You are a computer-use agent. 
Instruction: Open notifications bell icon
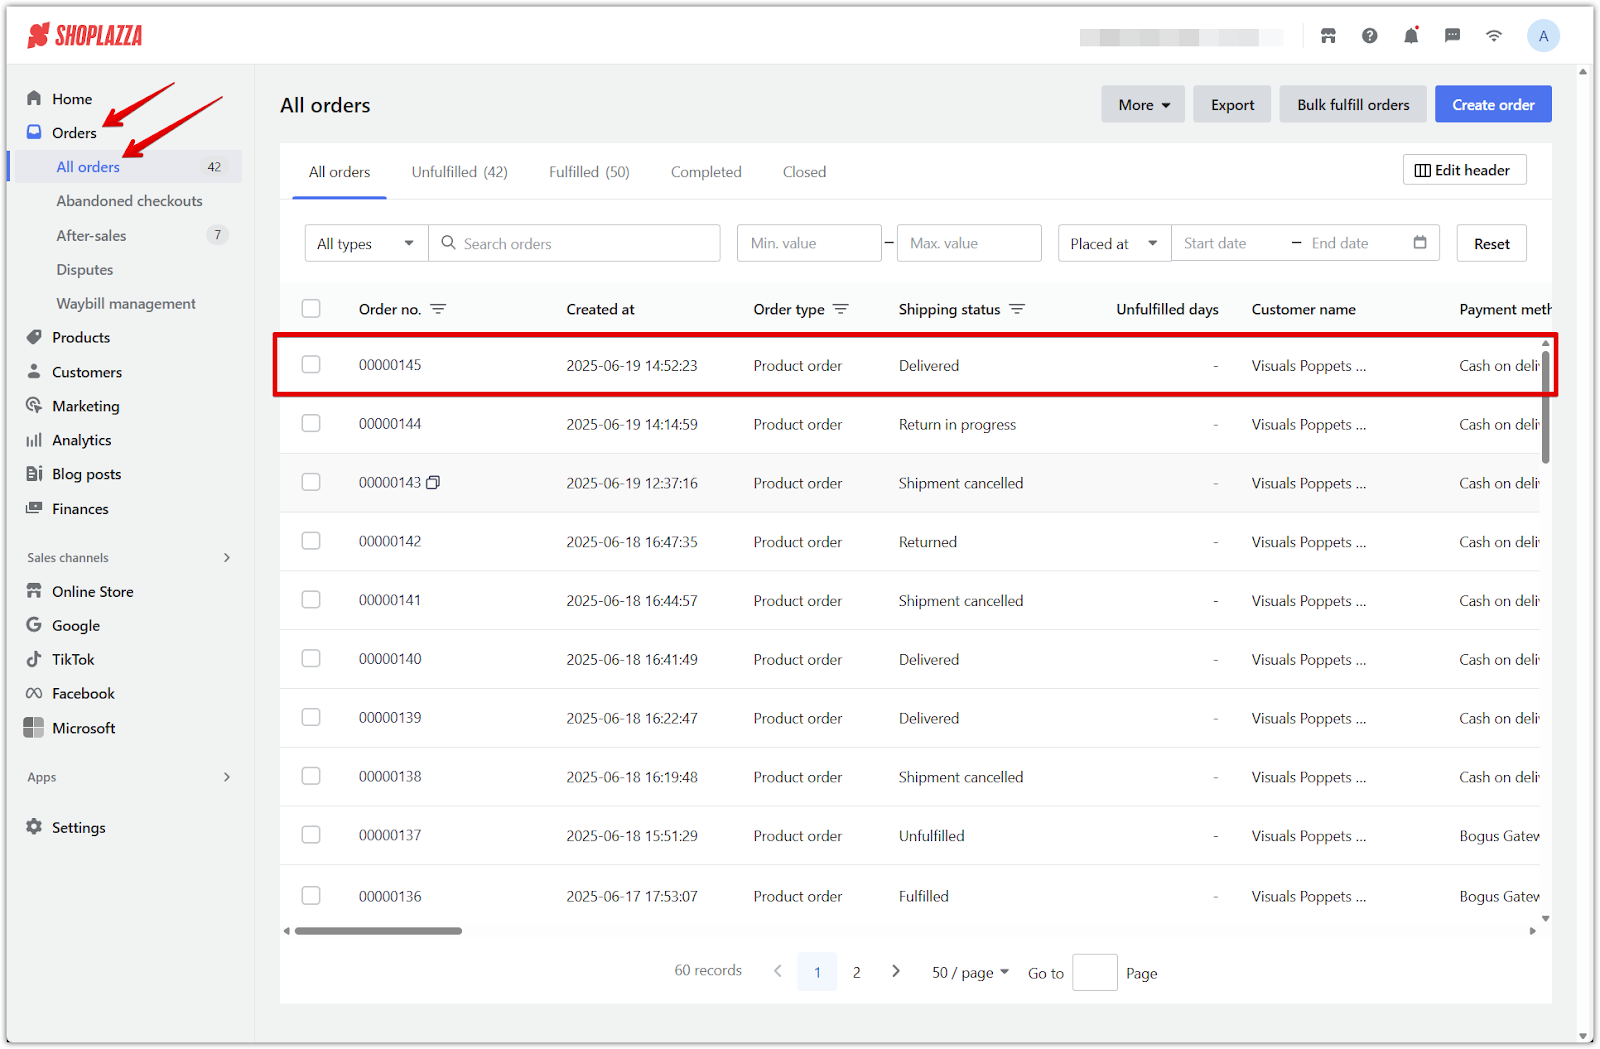click(1411, 36)
